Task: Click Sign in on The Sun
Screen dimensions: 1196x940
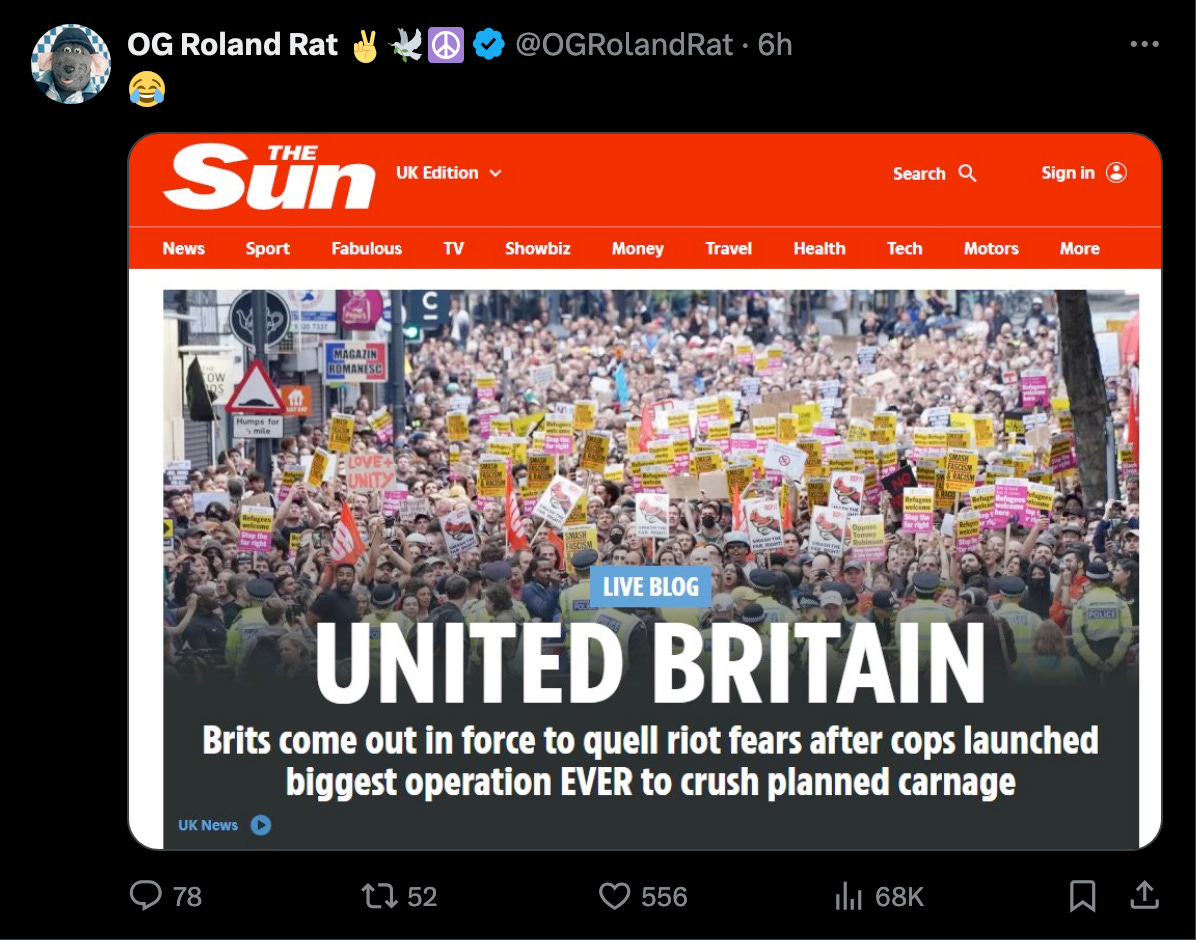Action: 1083,172
